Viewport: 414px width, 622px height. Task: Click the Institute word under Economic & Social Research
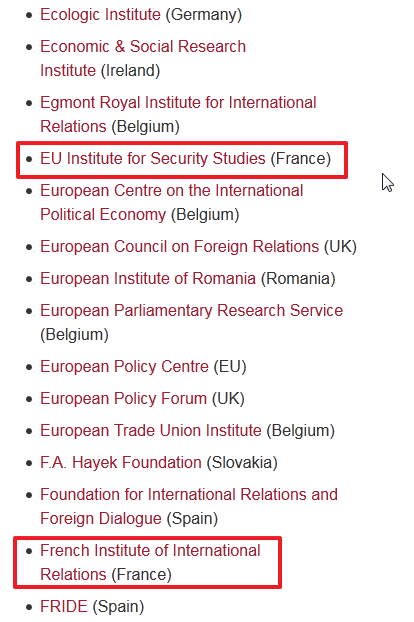click(x=68, y=71)
